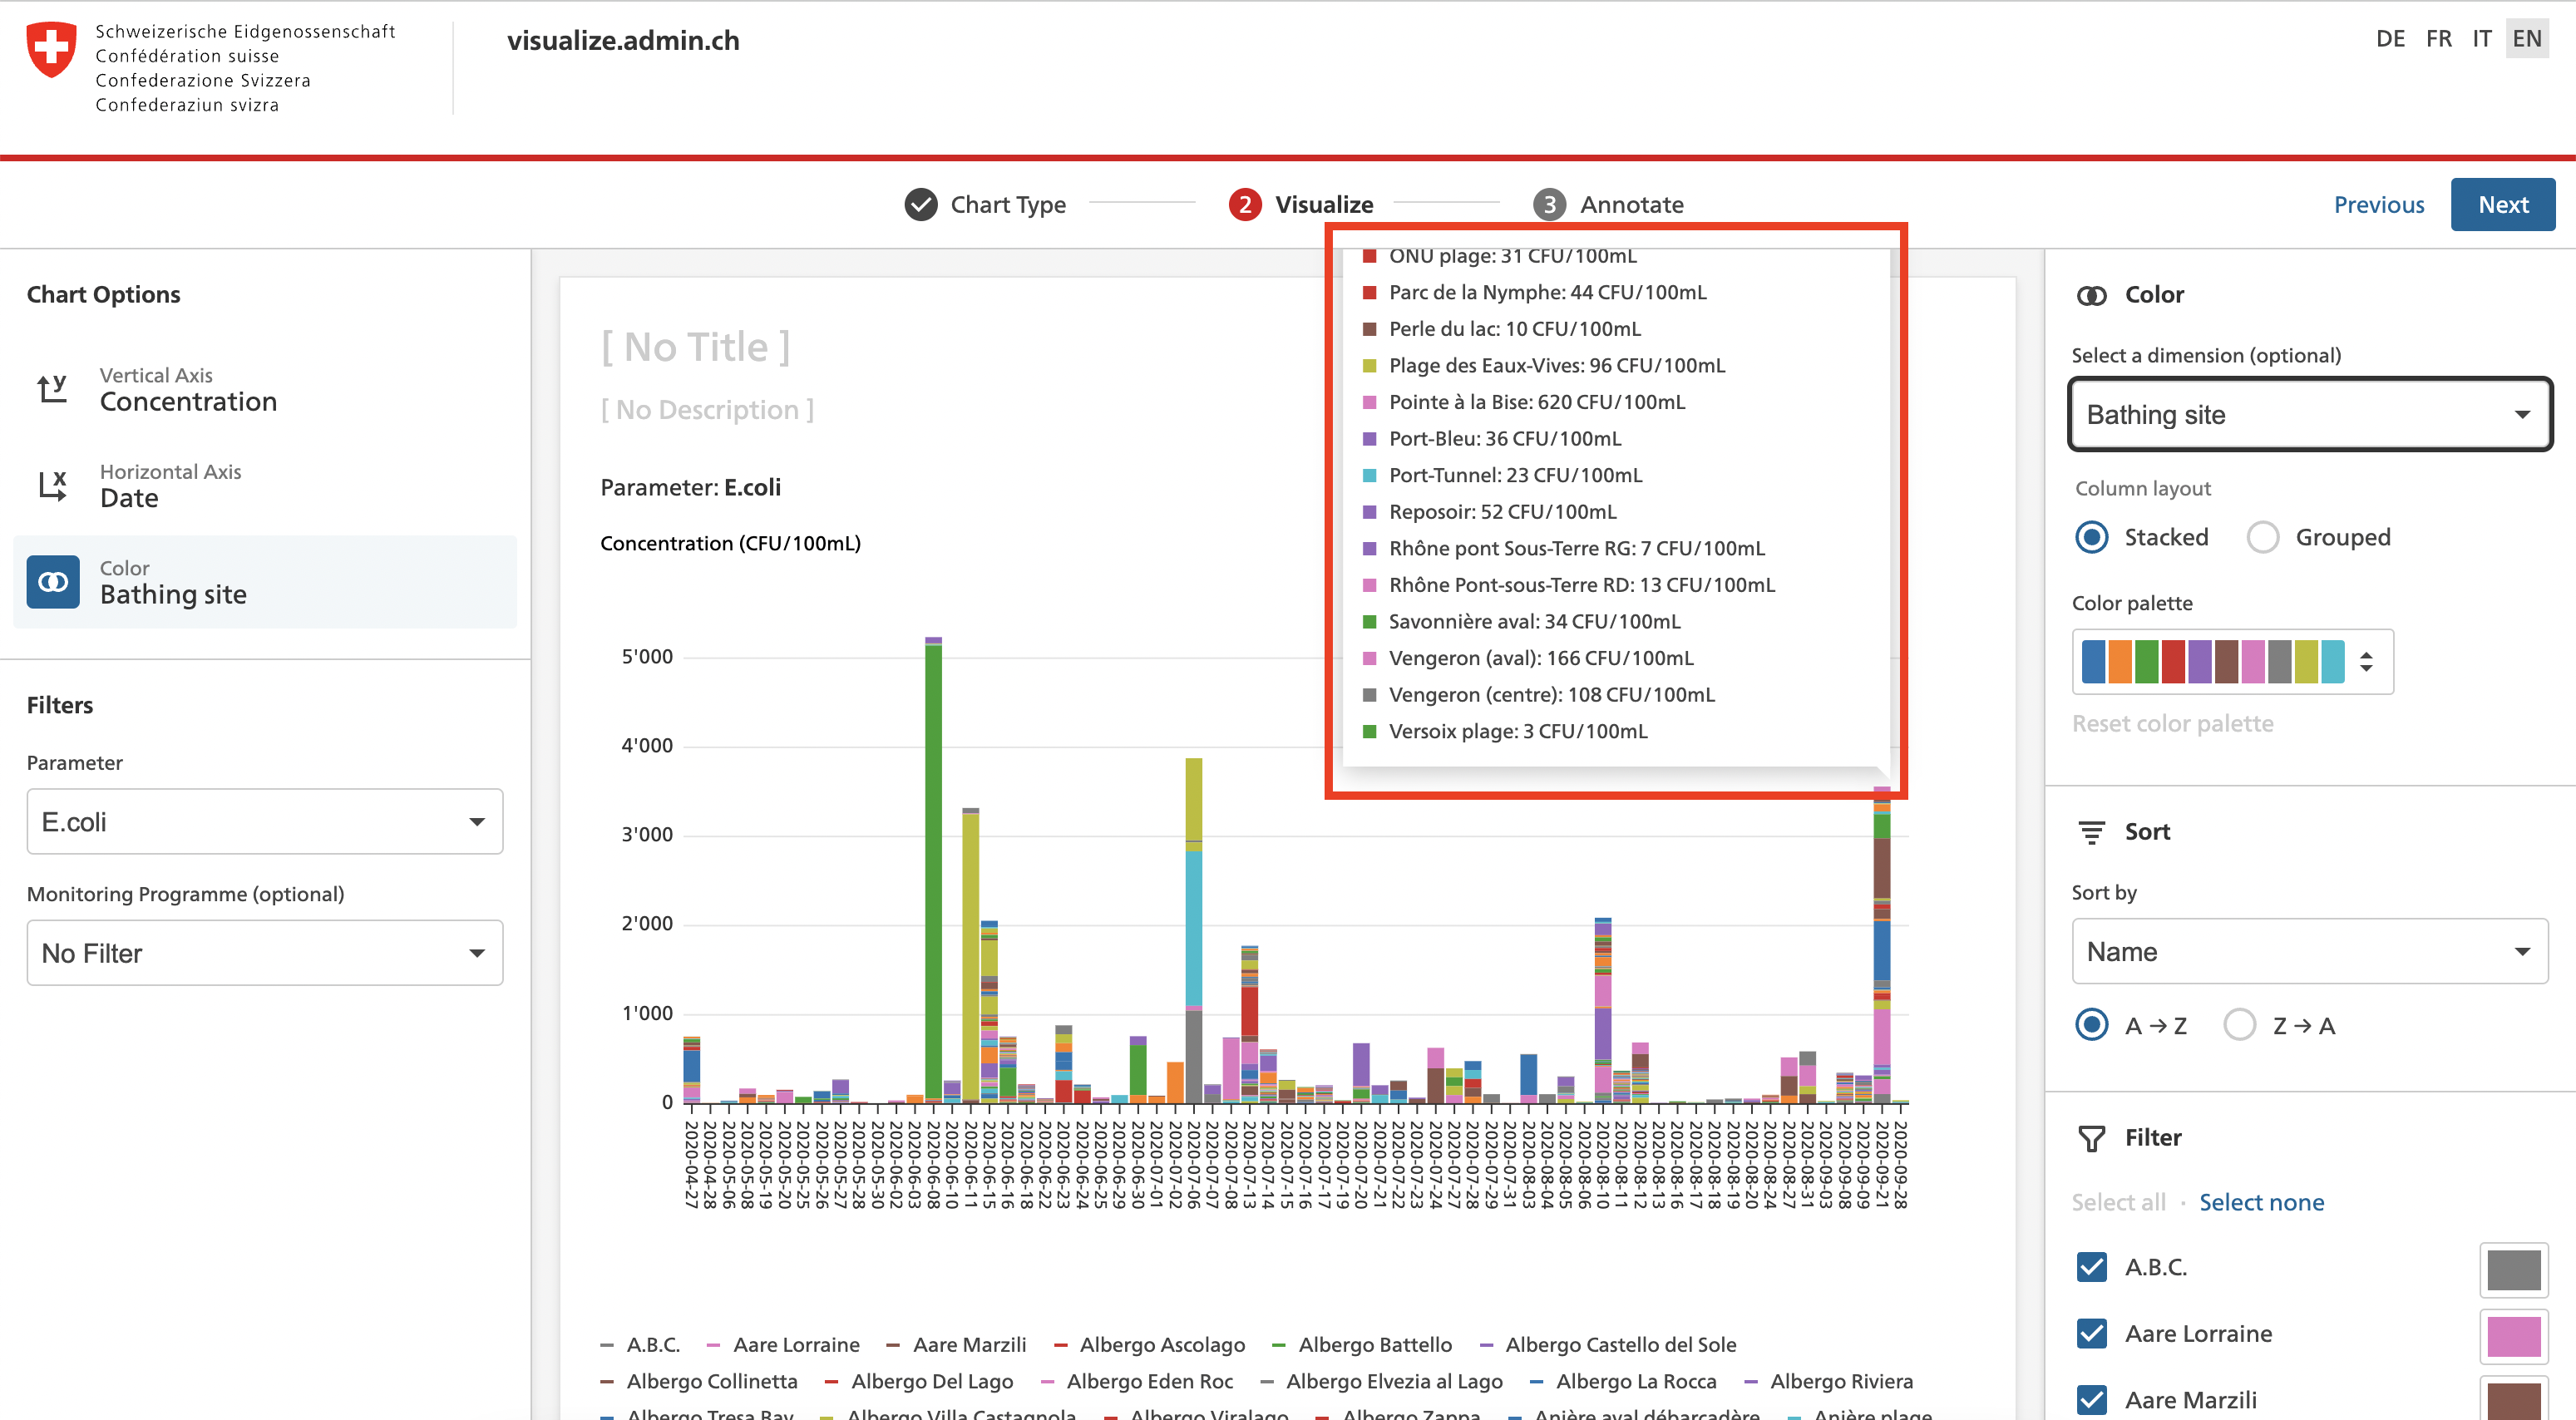Click the Chart Type checkmark step icon

(x=921, y=204)
